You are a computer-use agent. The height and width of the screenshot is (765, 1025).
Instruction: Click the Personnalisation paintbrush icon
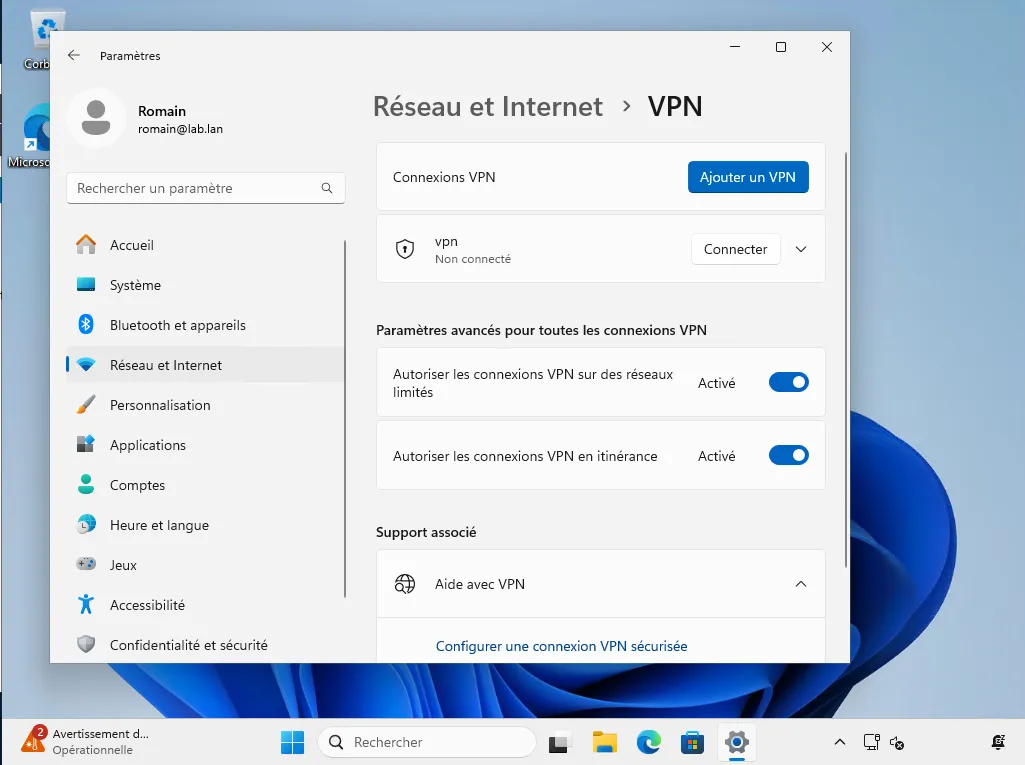tap(87, 405)
